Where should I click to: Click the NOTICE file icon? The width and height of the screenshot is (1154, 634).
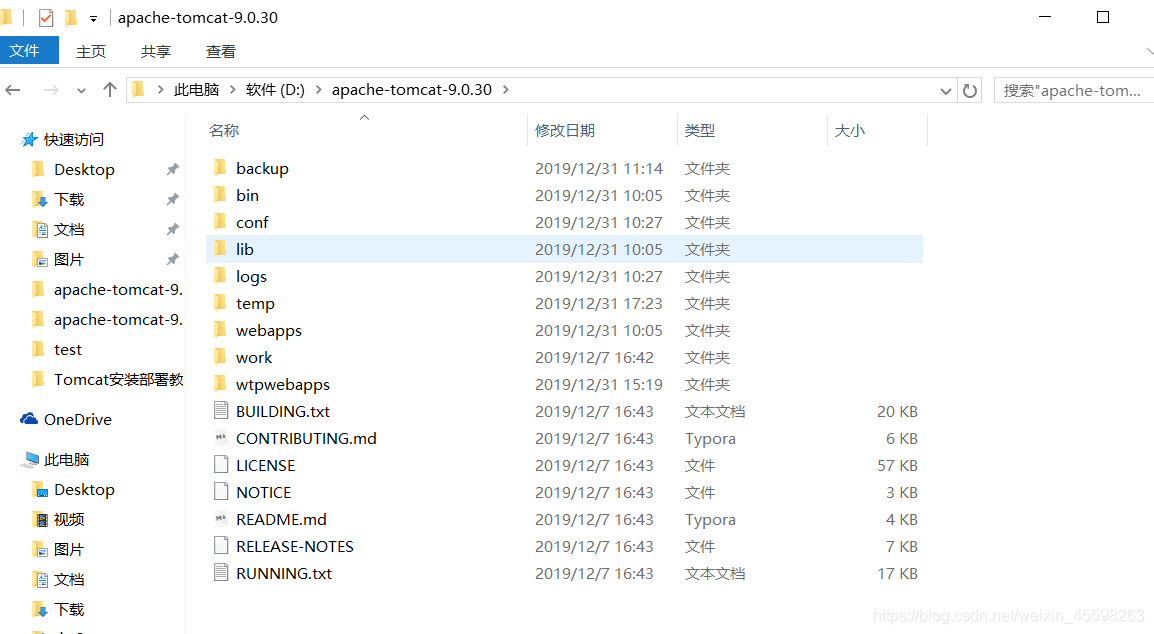click(221, 491)
